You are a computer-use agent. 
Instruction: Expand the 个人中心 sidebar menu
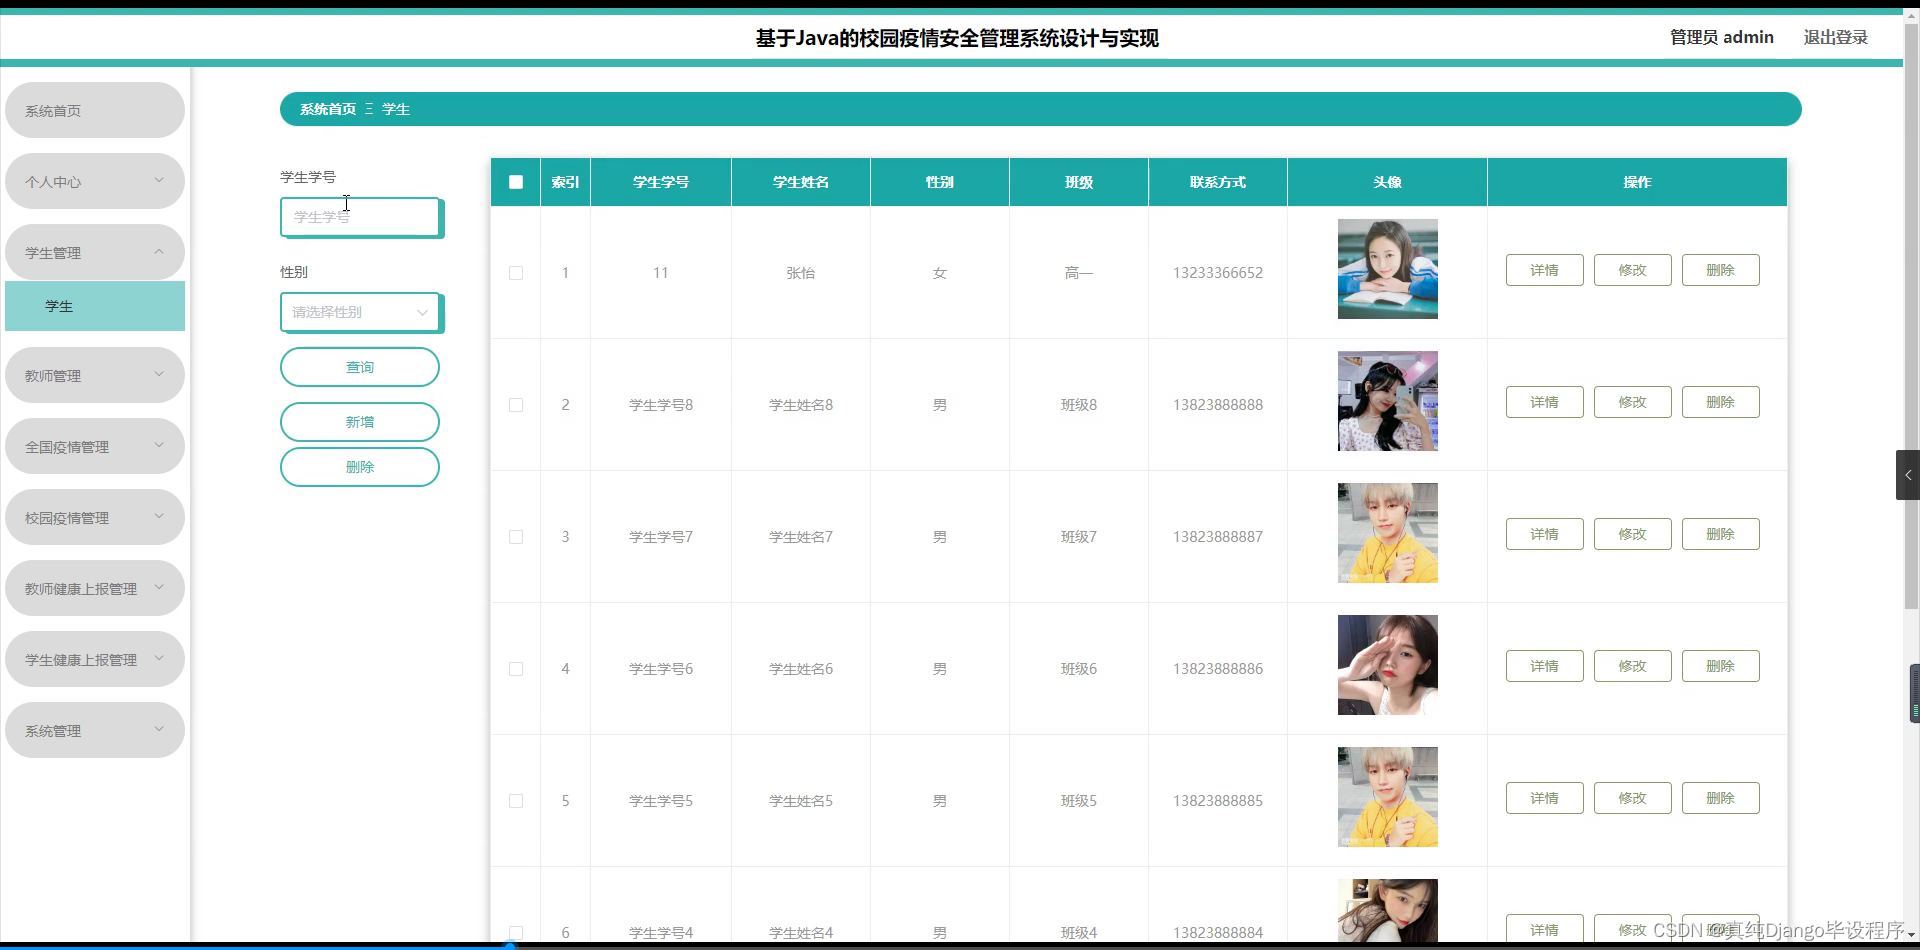tap(95, 181)
